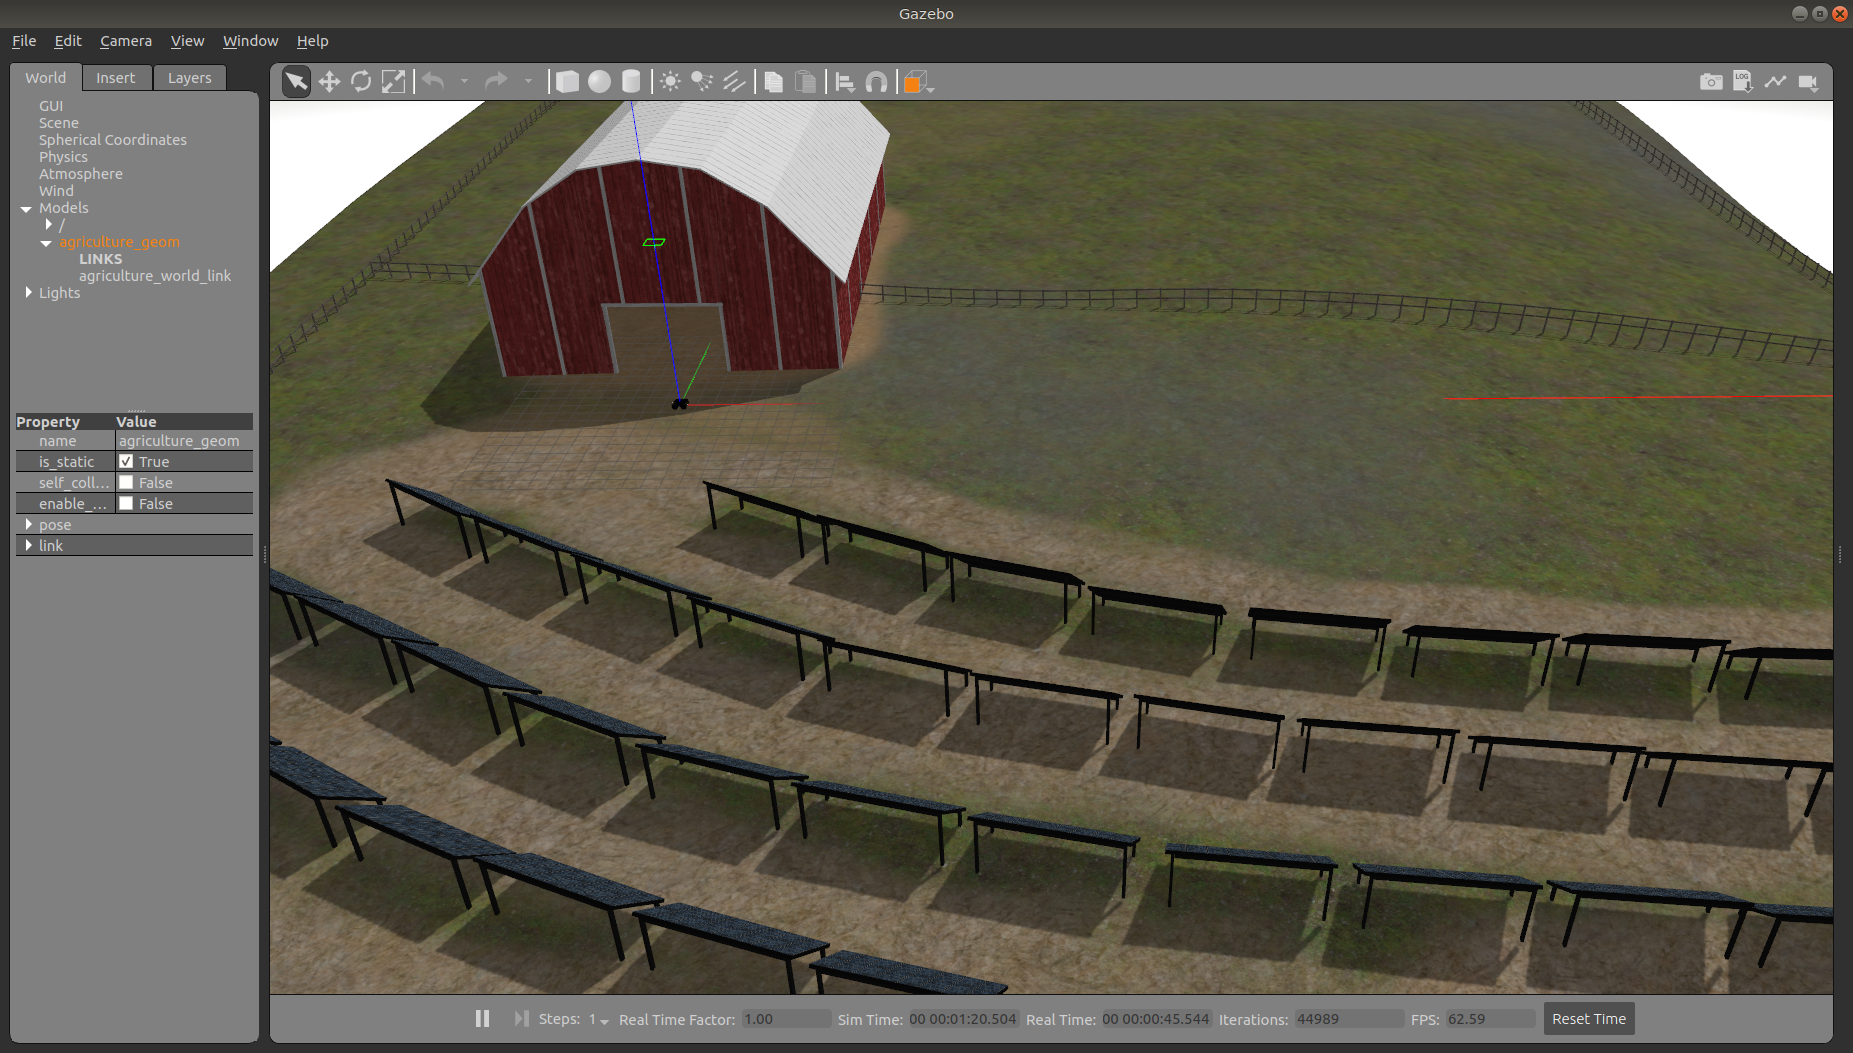1853x1053 pixels.
Task: Collapse the Models tree node
Action: coord(26,209)
